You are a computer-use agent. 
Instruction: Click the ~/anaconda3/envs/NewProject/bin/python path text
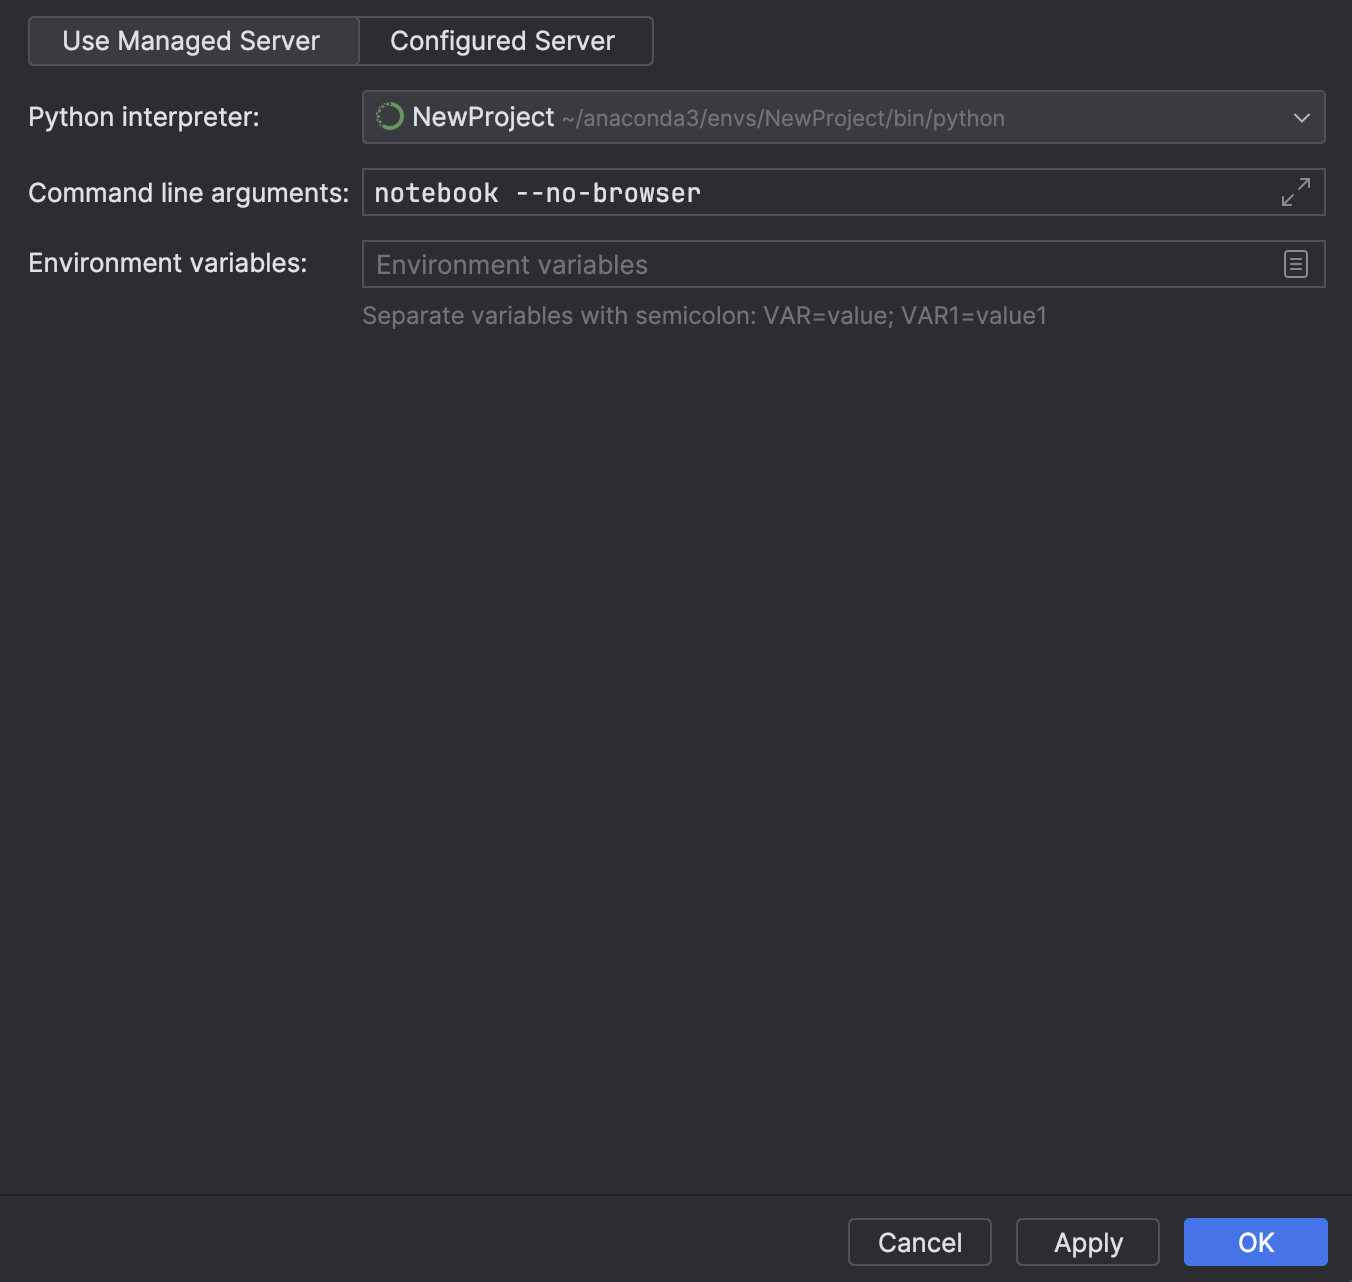(783, 119)
